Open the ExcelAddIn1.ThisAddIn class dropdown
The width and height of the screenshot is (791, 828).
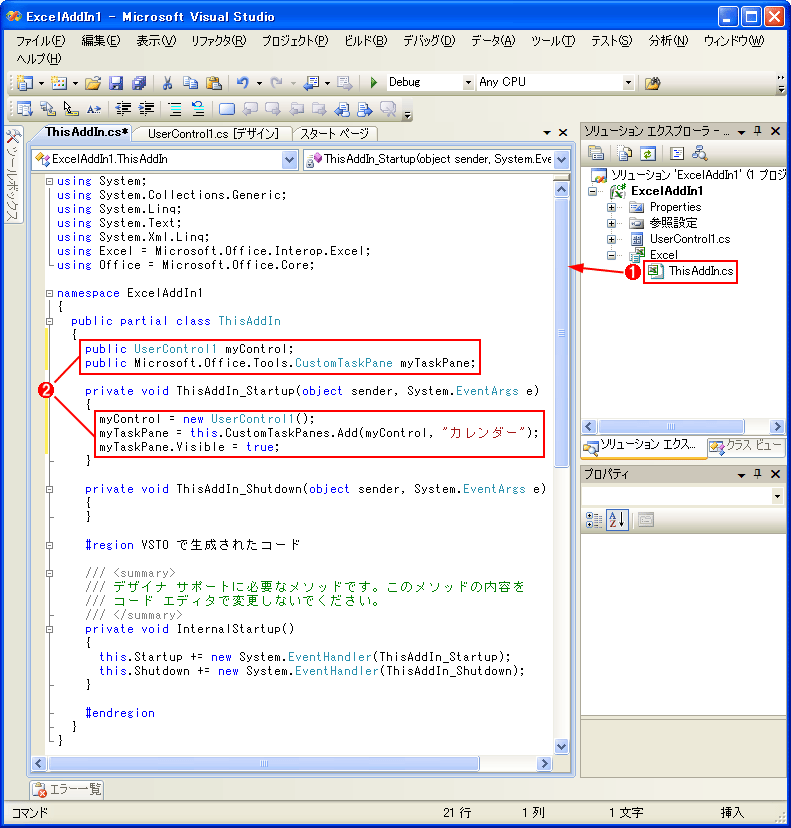[289, 159]
